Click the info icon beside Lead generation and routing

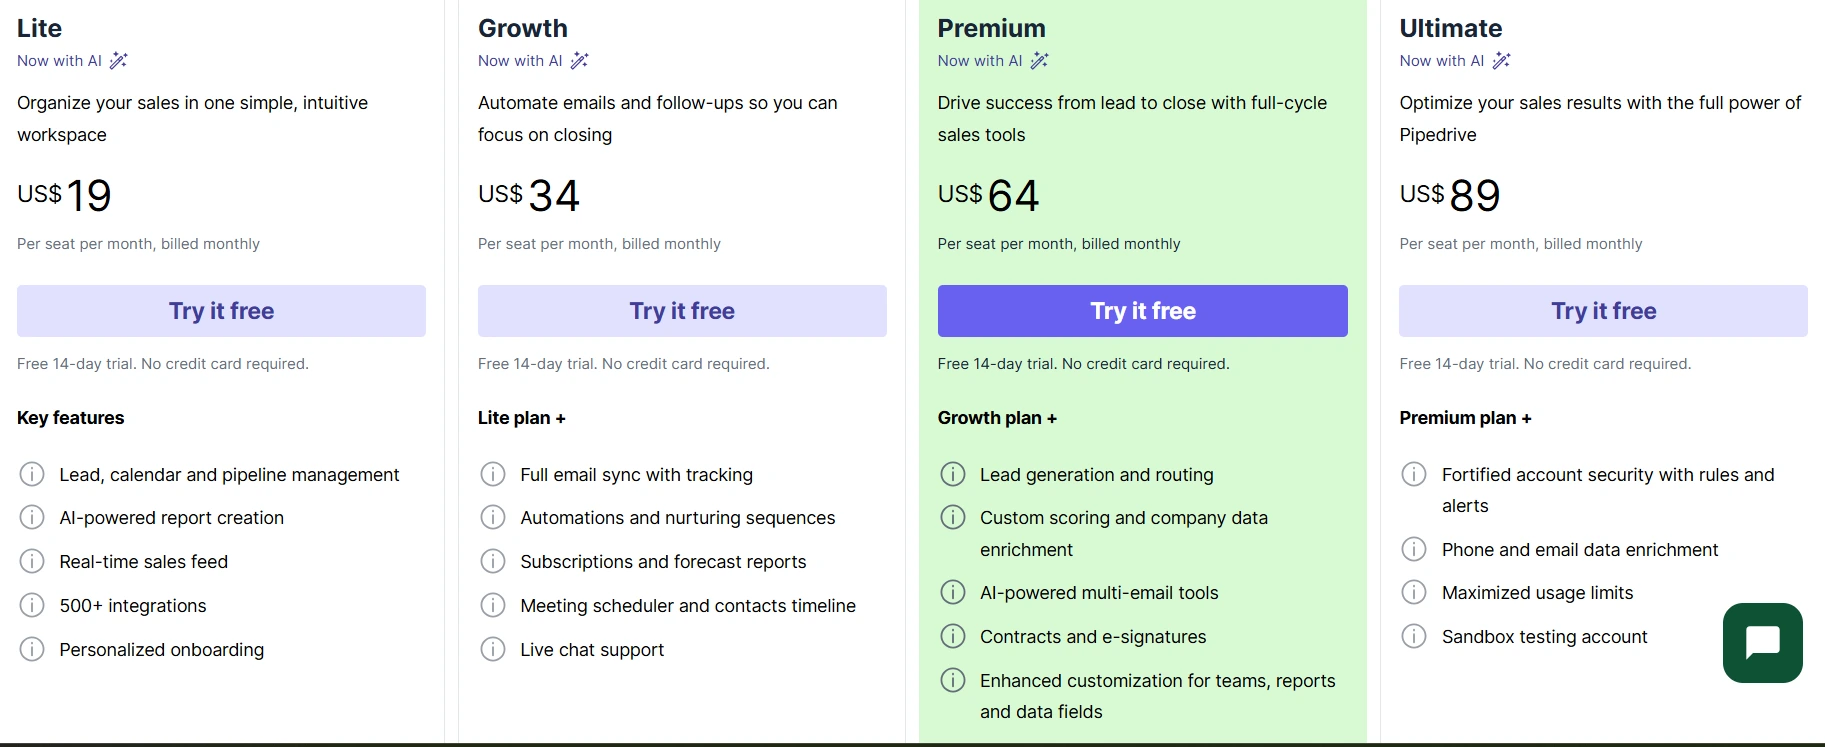(x=953, y=474)
